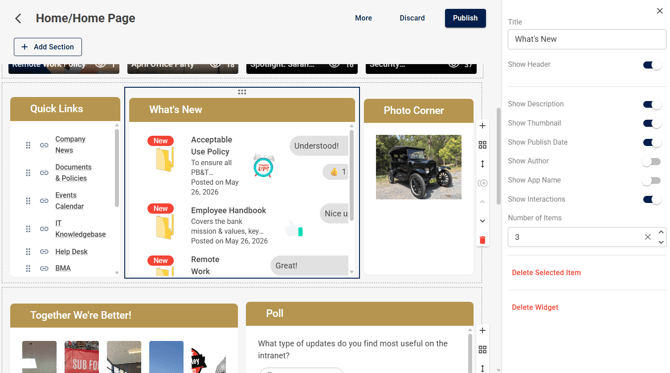
Task: Open the More menu
Action: click(363, 18)
